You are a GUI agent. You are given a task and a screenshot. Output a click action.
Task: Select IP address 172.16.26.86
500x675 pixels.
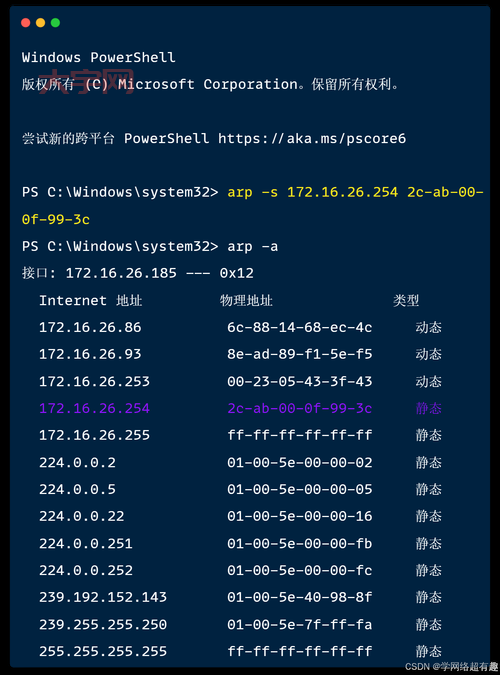click(90, 327)
